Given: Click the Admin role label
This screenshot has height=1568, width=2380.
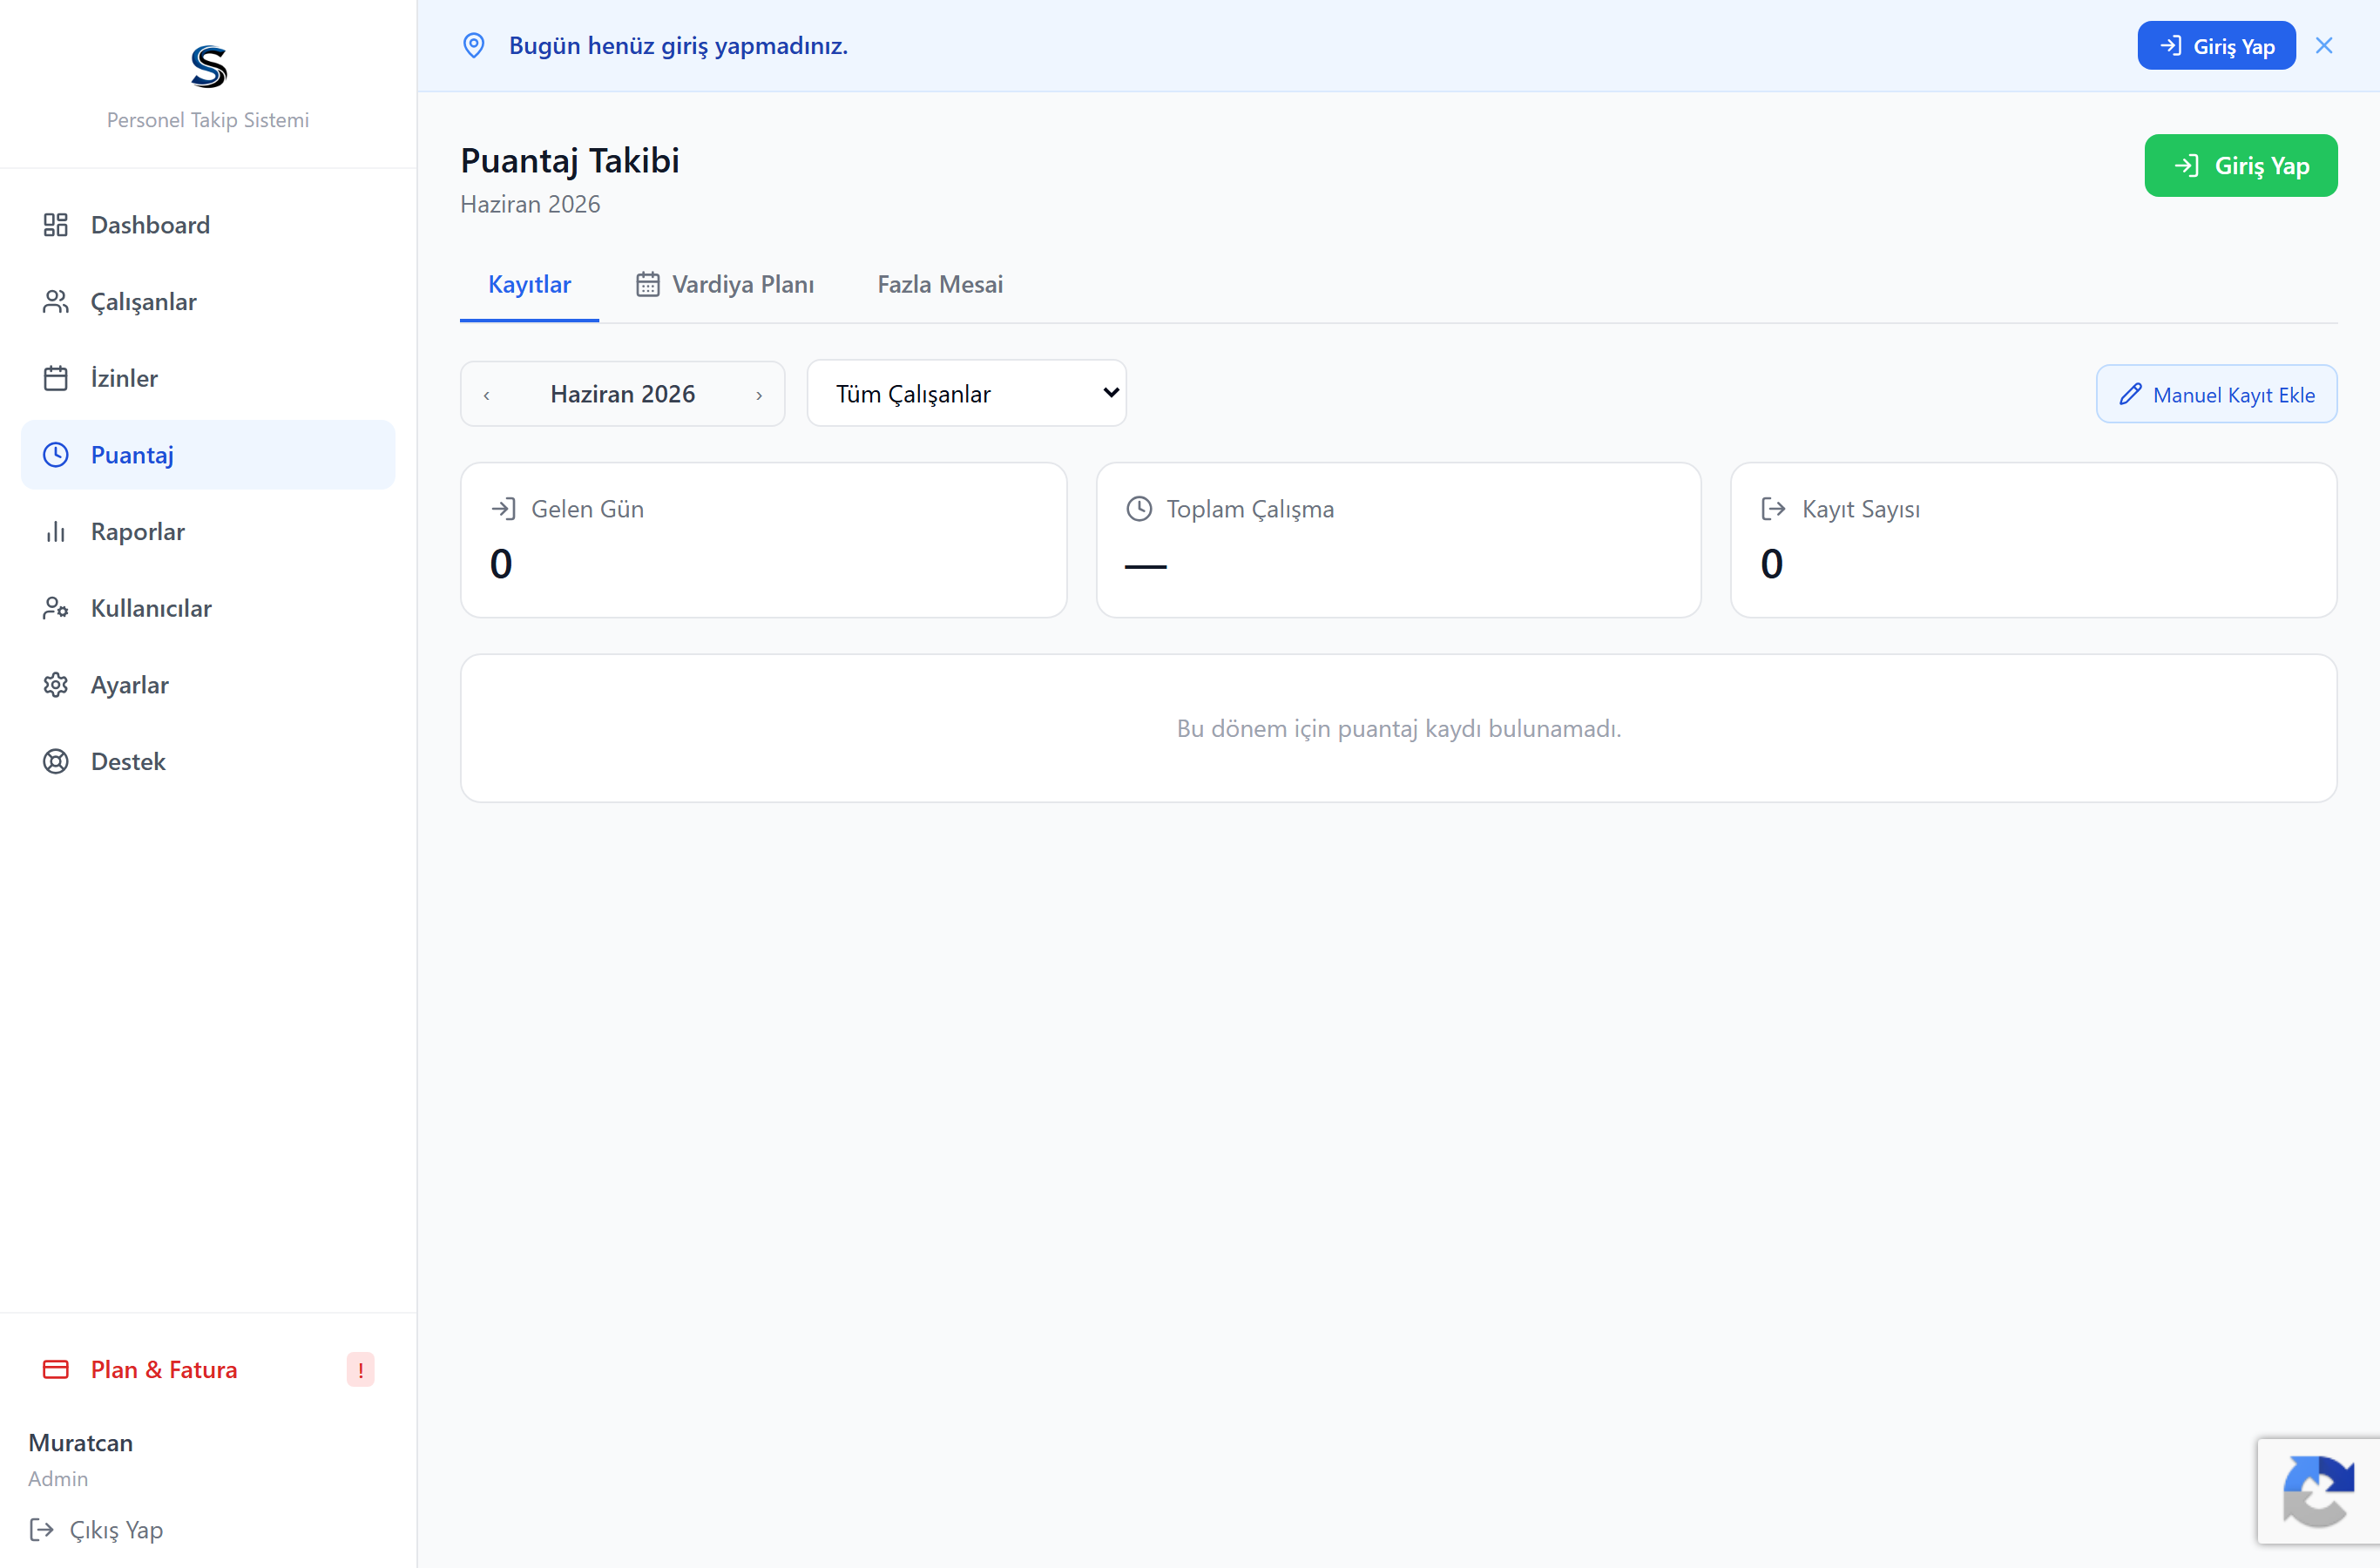Looking at the screenshot, I should tap(58, 1479).
